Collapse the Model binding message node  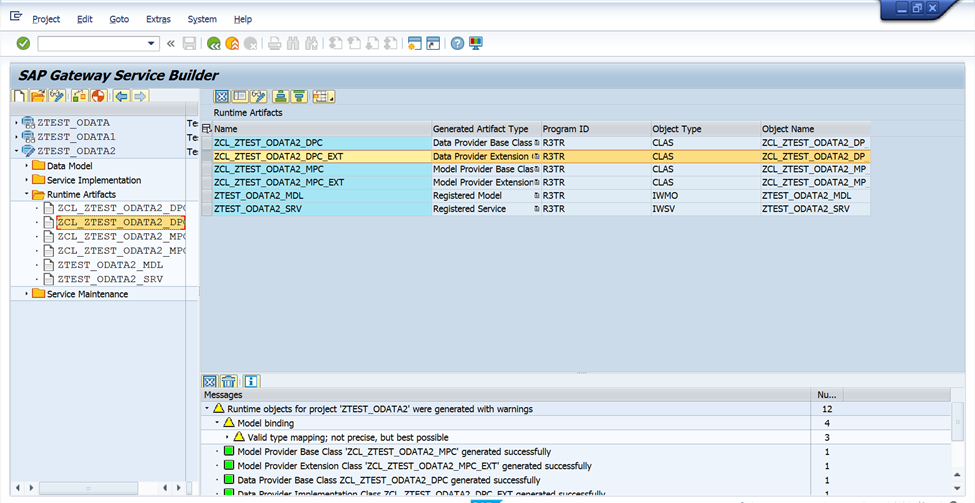tap(217, 423)
